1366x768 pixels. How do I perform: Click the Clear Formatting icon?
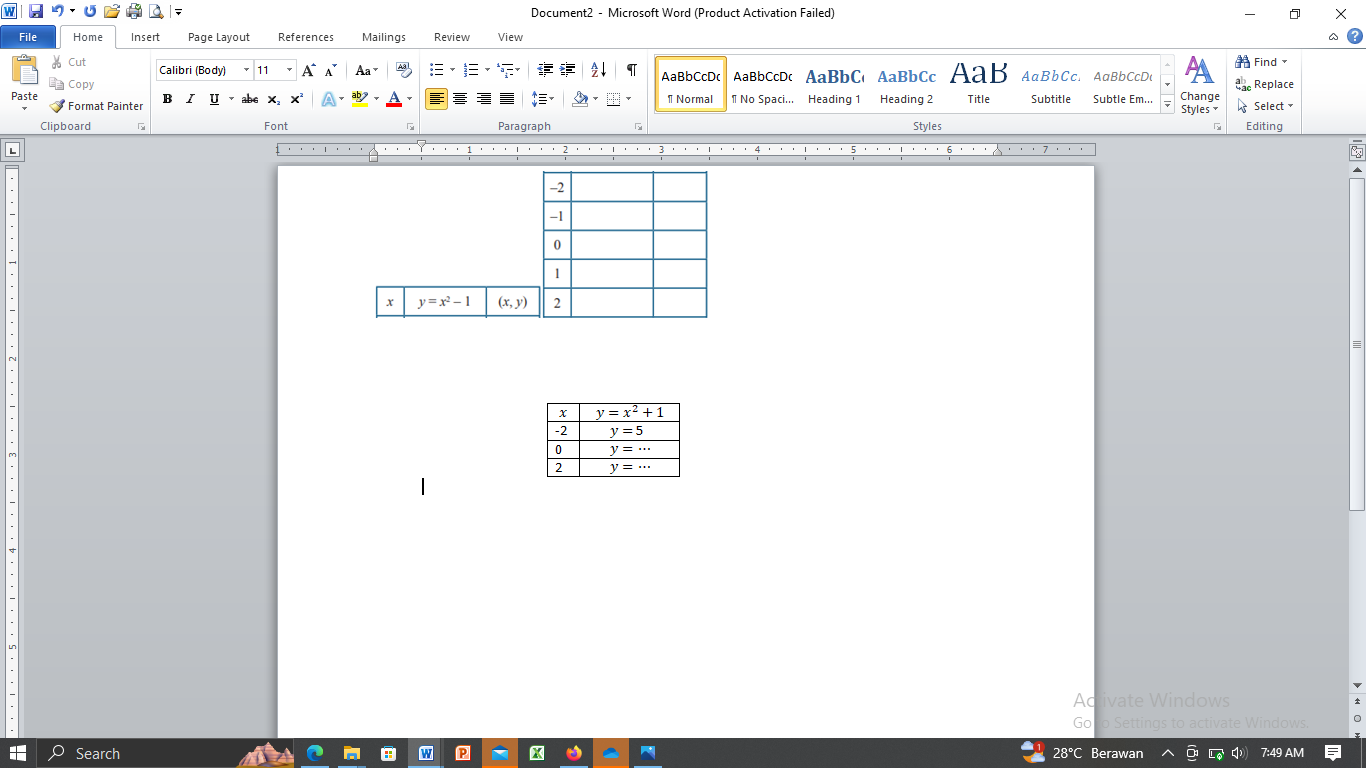pos(403,70)
